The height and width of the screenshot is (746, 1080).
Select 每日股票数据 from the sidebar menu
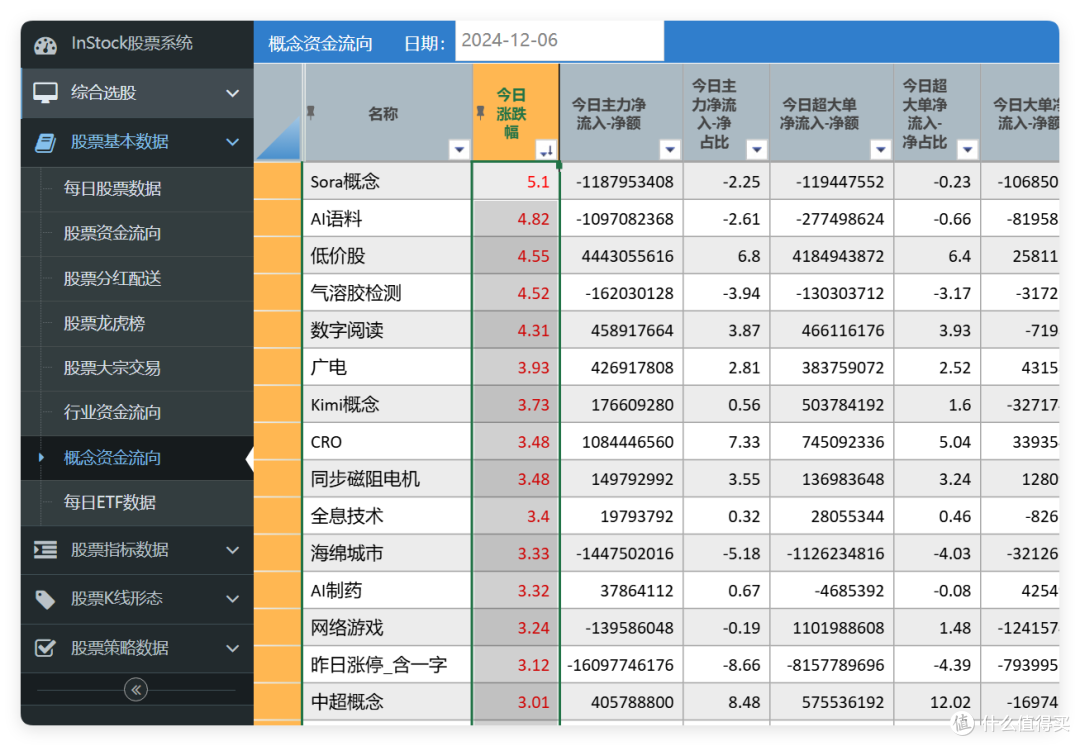(x=108, y=189)
